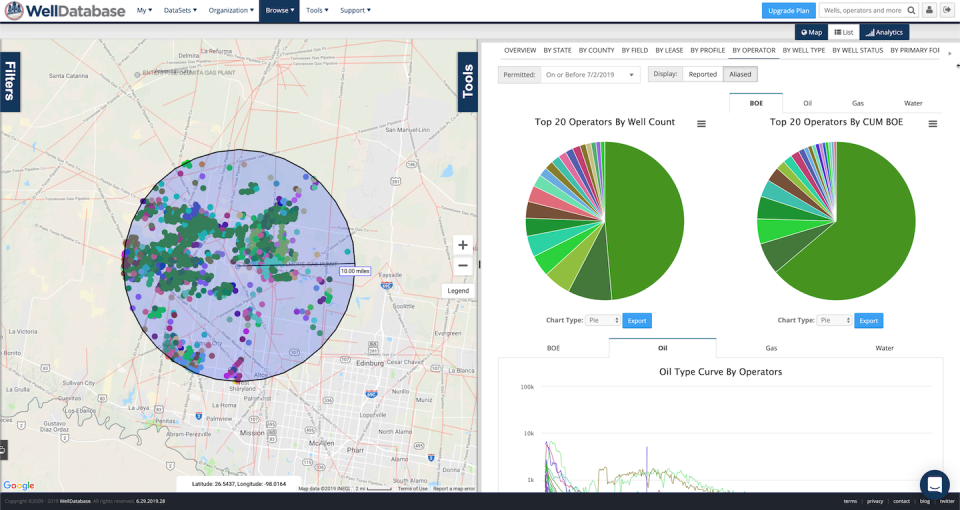Click the Report a map error link

click(x=454, y=489)
